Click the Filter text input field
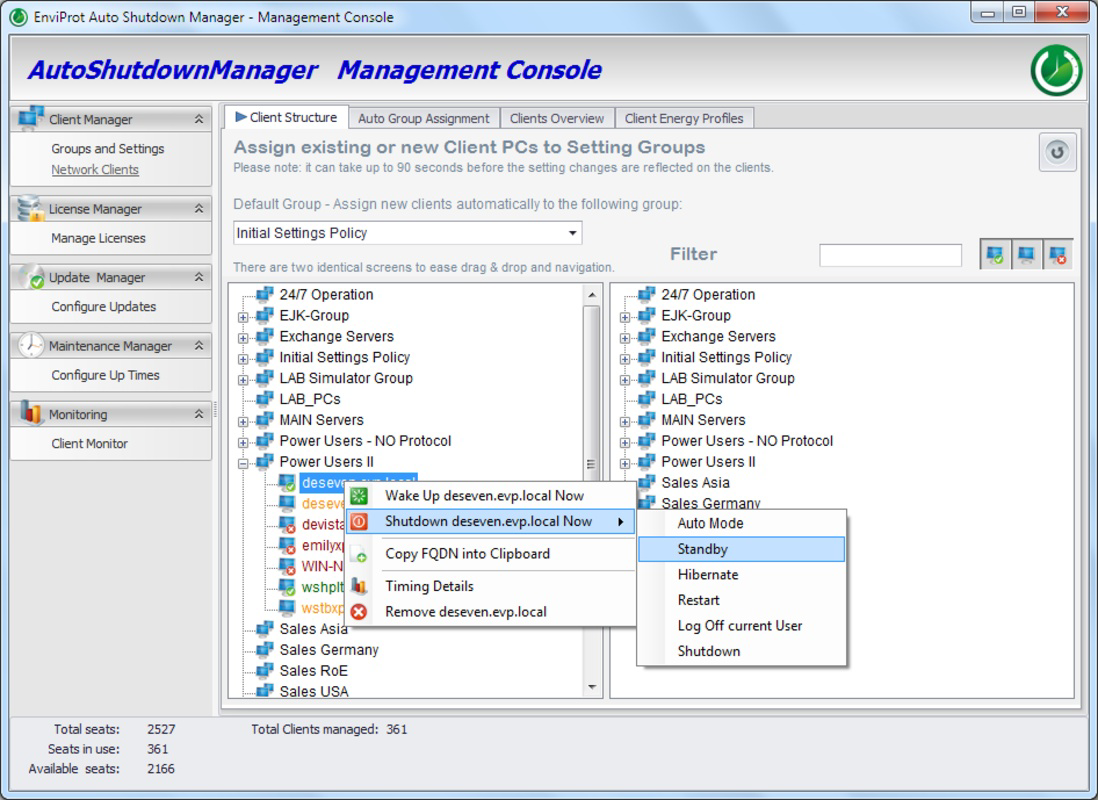The width and height of the screenshot is (1098, 800). point(890,255)
